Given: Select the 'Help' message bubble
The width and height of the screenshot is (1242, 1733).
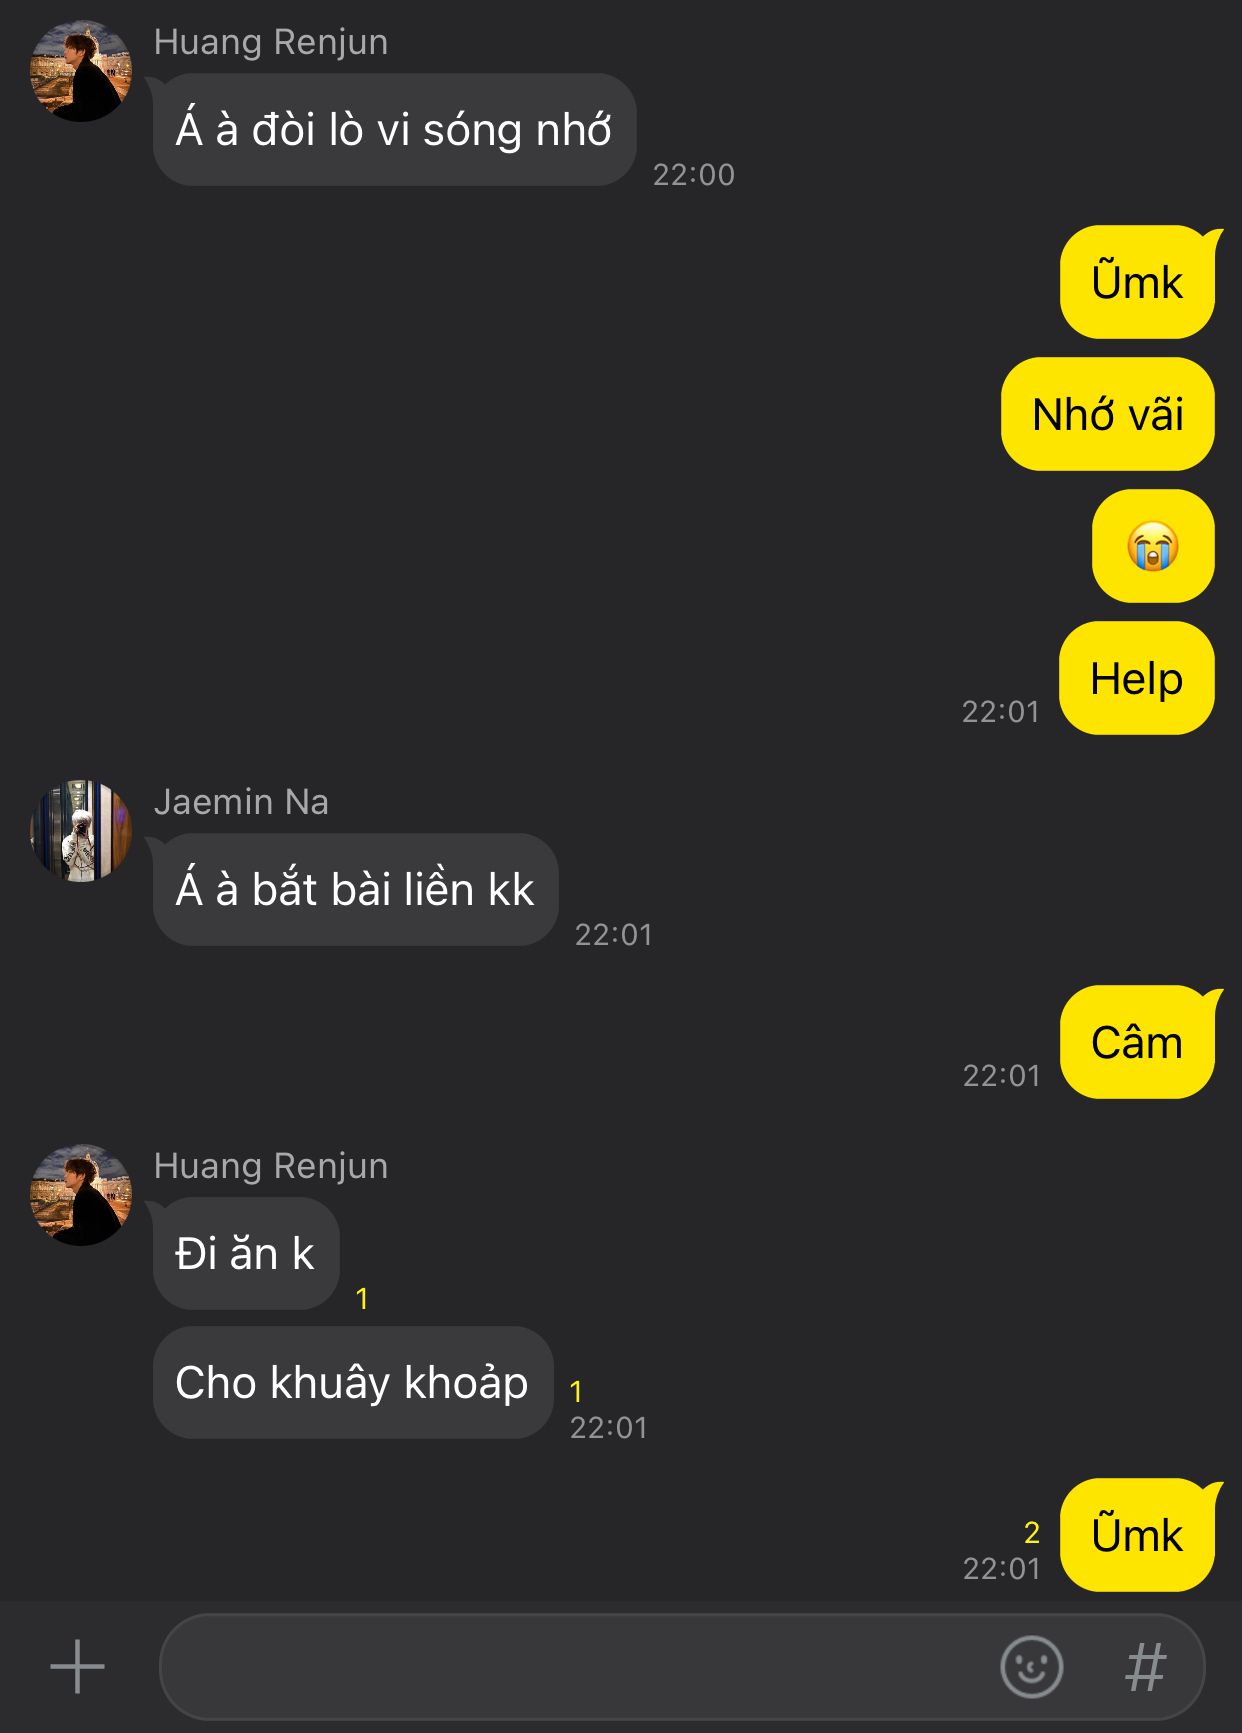Looking at the screenshot, I should [1137, 678].
